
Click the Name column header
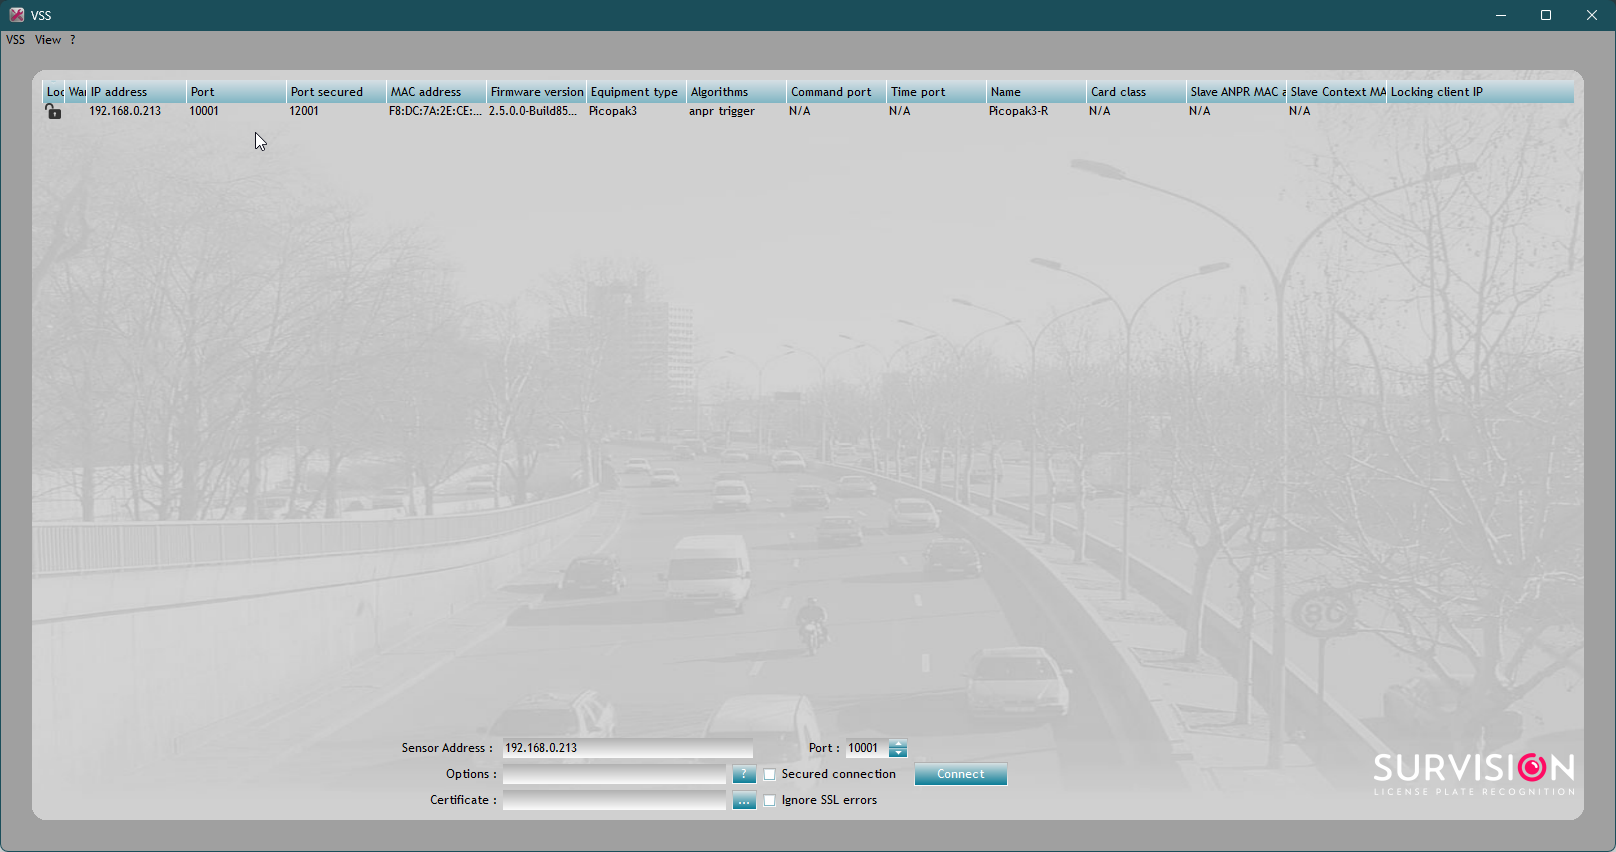point(1036,92)
